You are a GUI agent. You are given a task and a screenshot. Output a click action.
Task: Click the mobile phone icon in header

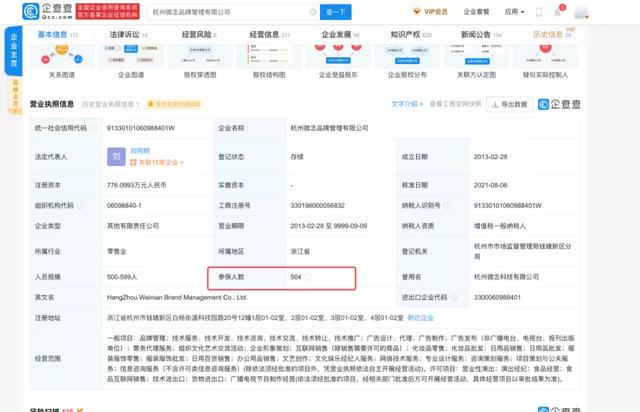coord(539,12)
